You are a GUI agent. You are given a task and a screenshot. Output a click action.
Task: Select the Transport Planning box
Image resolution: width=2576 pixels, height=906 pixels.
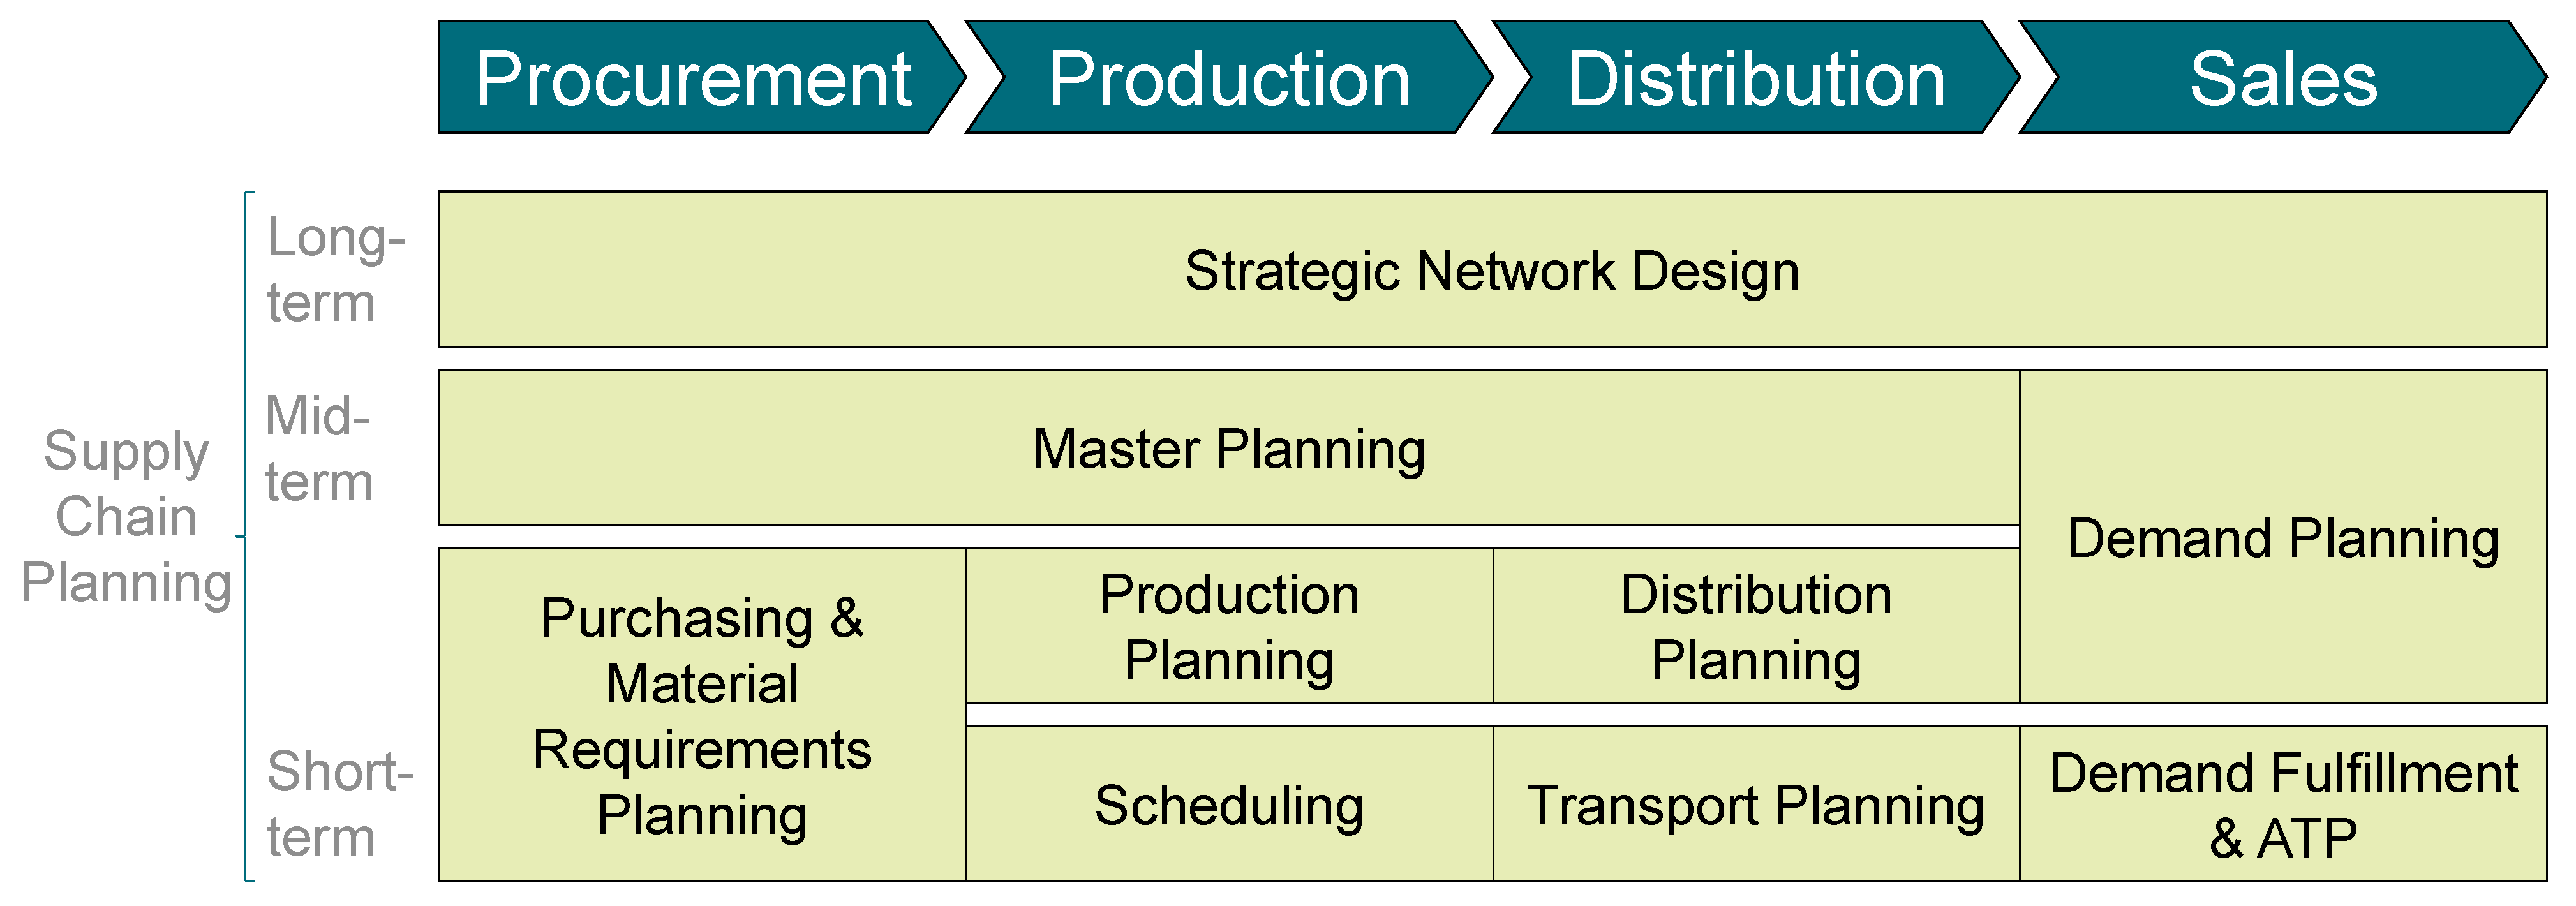[x=1755, y=805]
